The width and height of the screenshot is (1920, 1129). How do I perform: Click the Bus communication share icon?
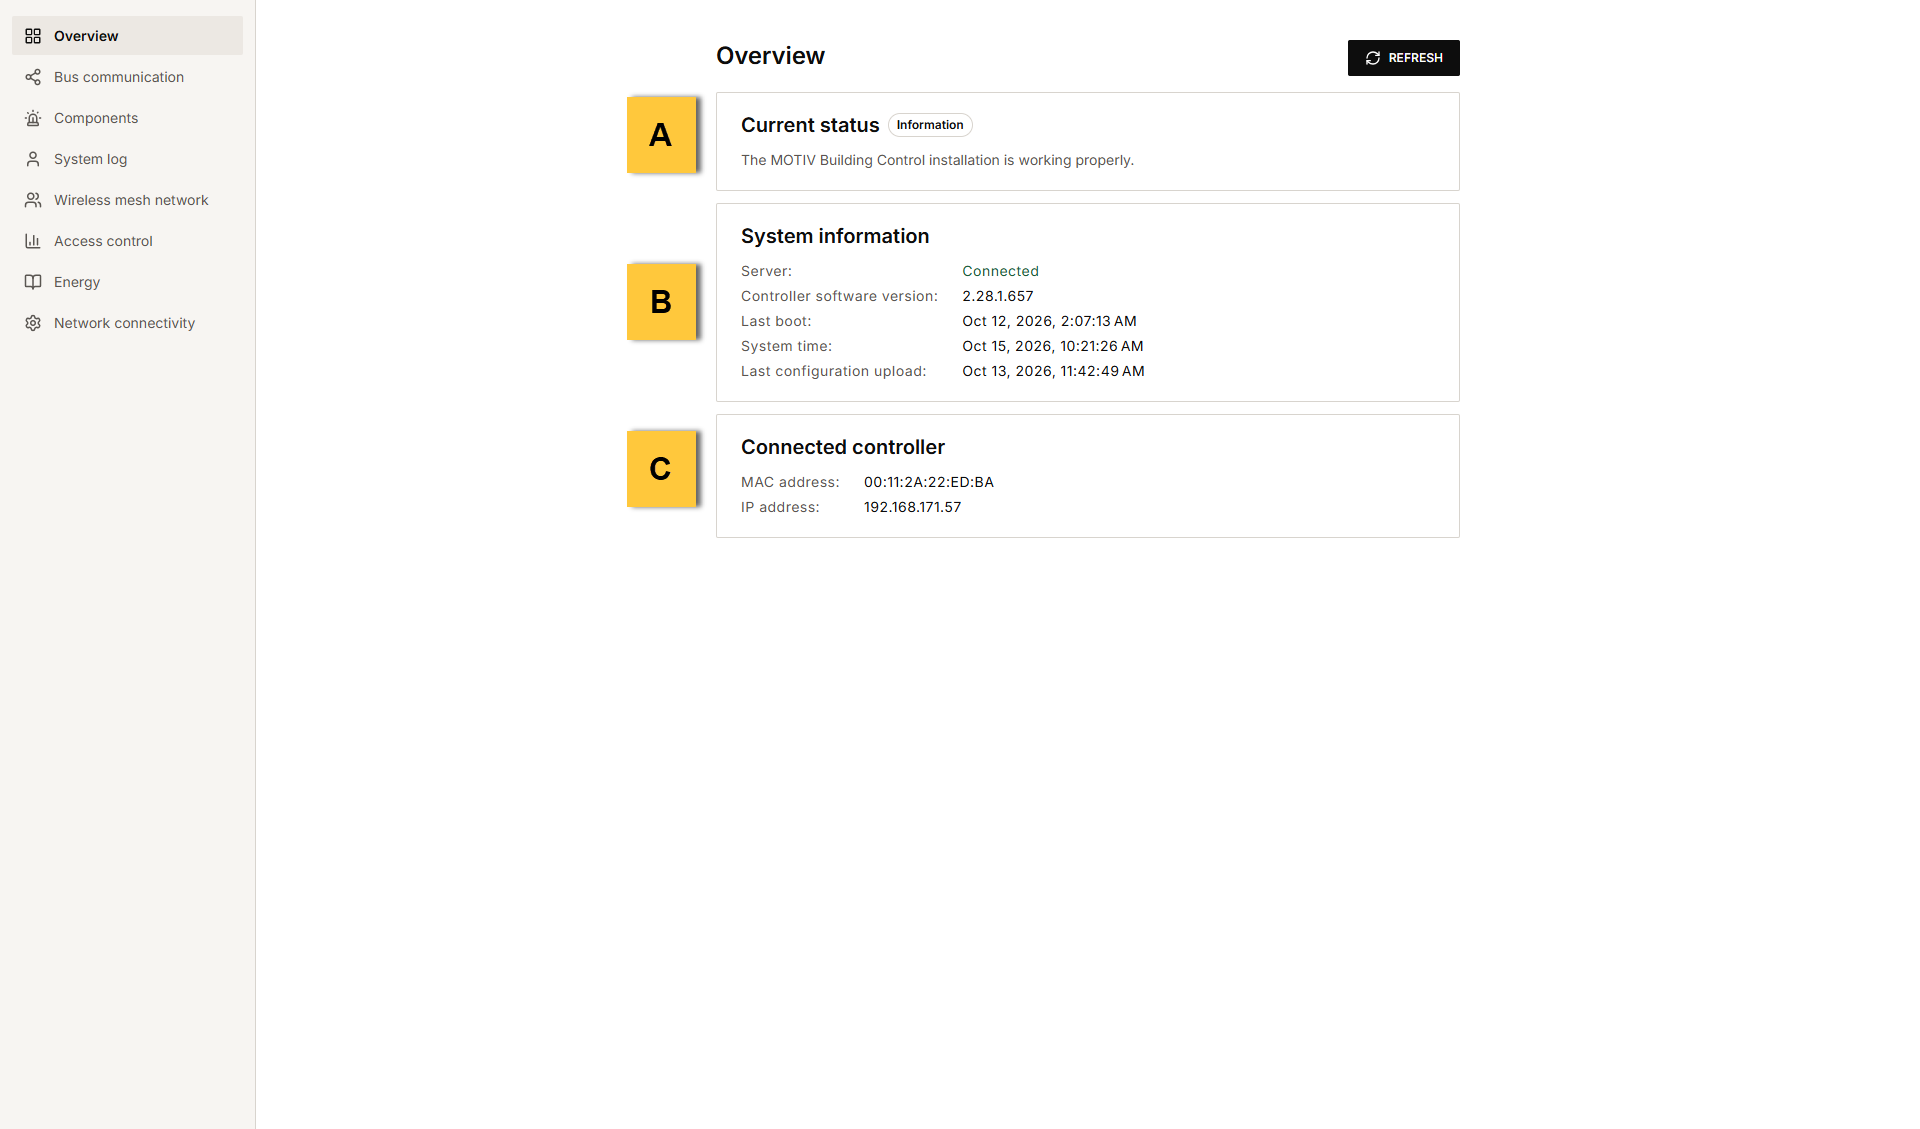pyautogui.click(x=33, y=77)
